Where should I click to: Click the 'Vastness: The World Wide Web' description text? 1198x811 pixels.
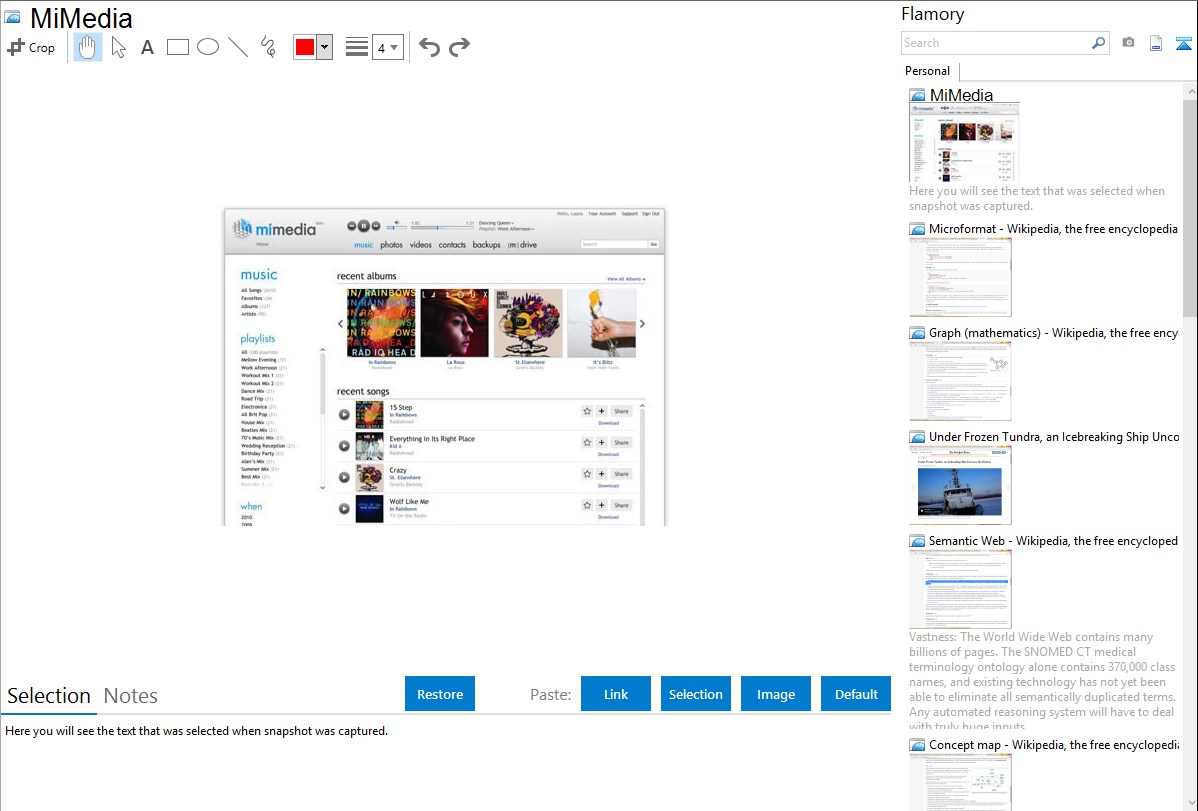pos(1042,681)
